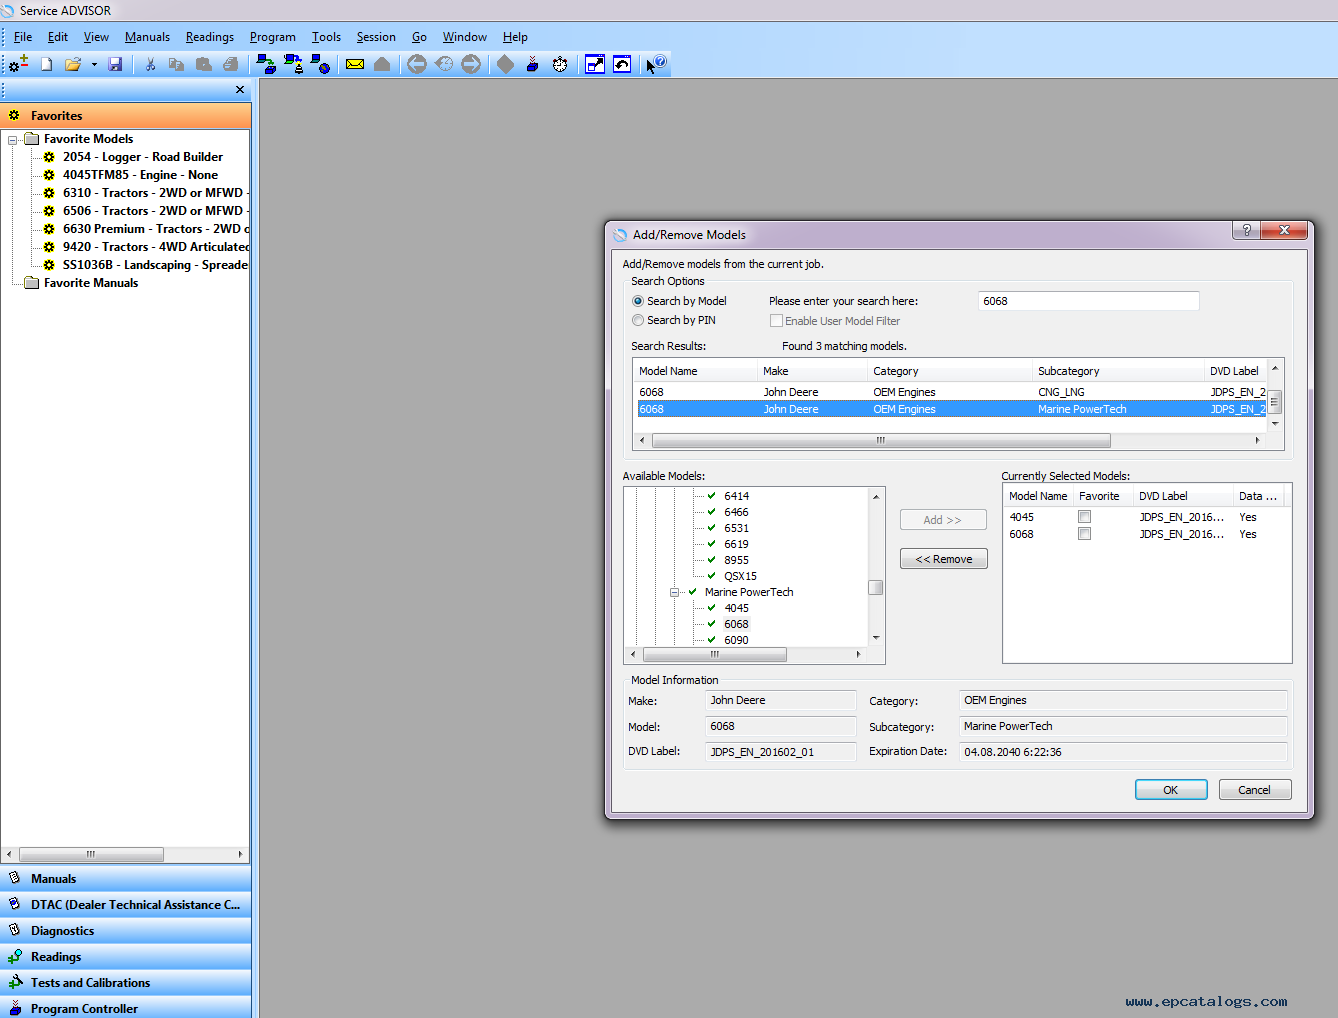1338x1018 pixels.
Task: Click the Available Models vertical scrollbar thumb
Action: point(876,587)
